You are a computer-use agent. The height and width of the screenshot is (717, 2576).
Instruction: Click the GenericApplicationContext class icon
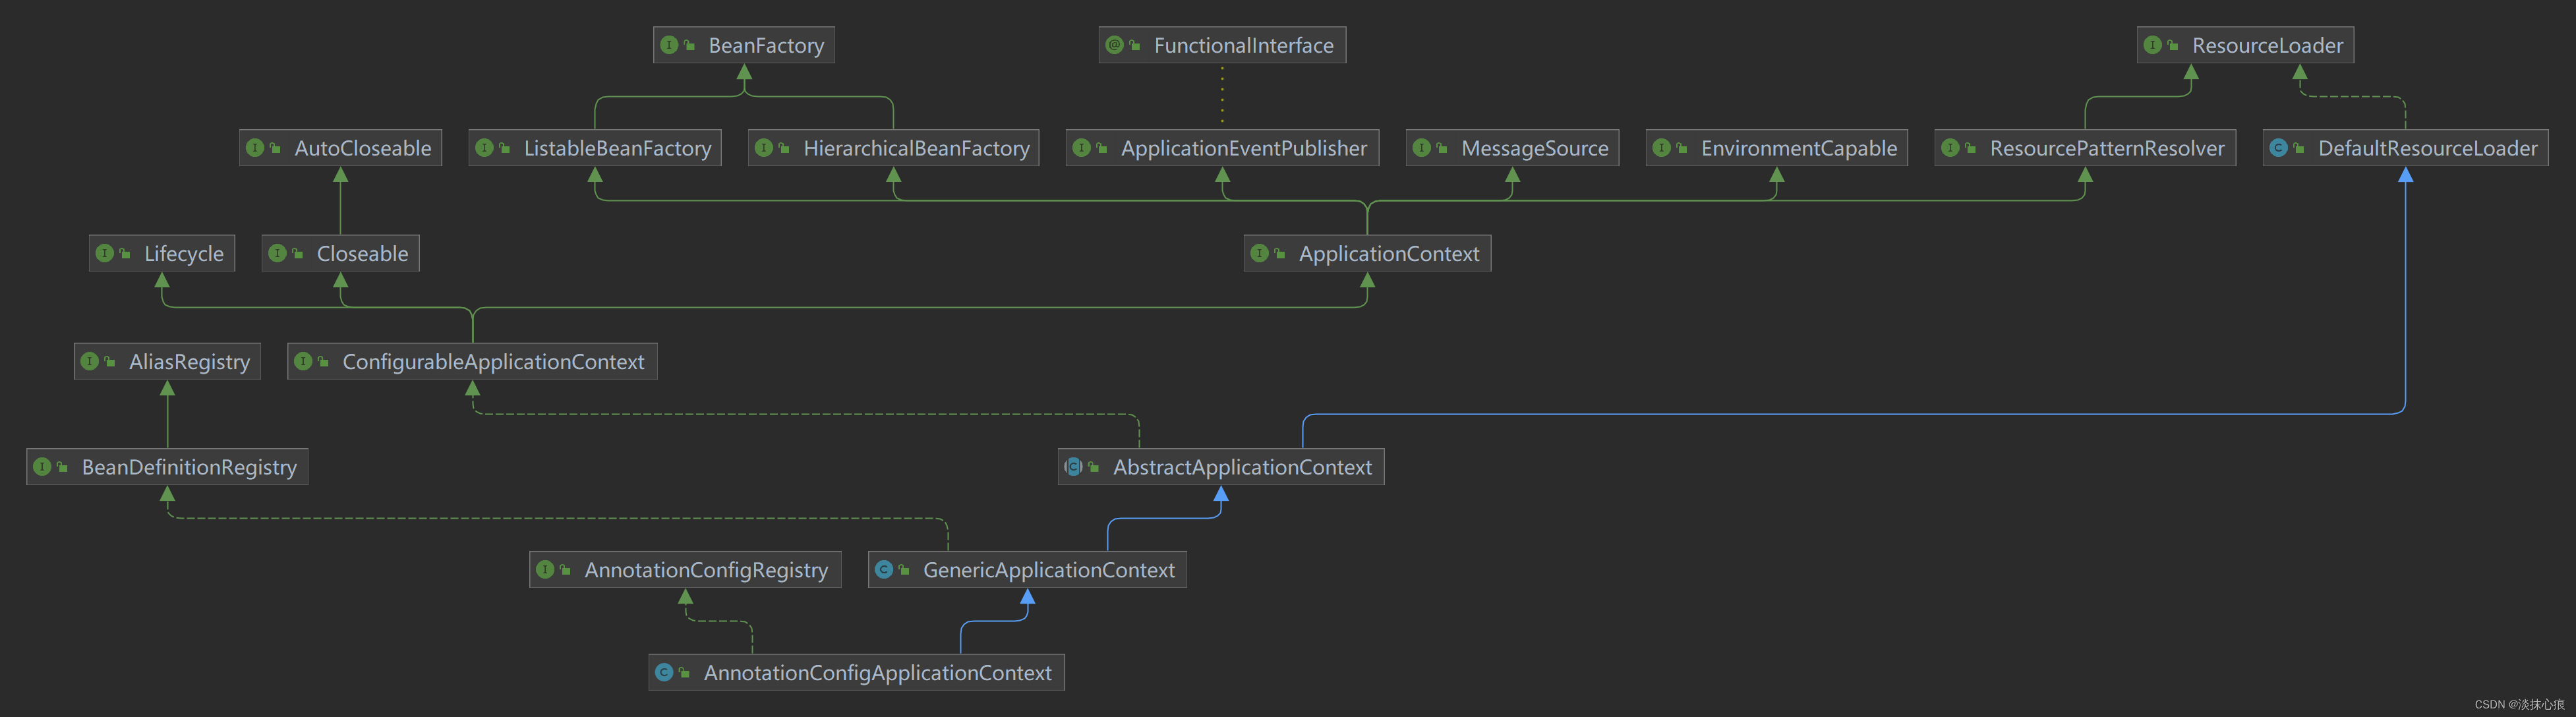[x=883, y=569]
